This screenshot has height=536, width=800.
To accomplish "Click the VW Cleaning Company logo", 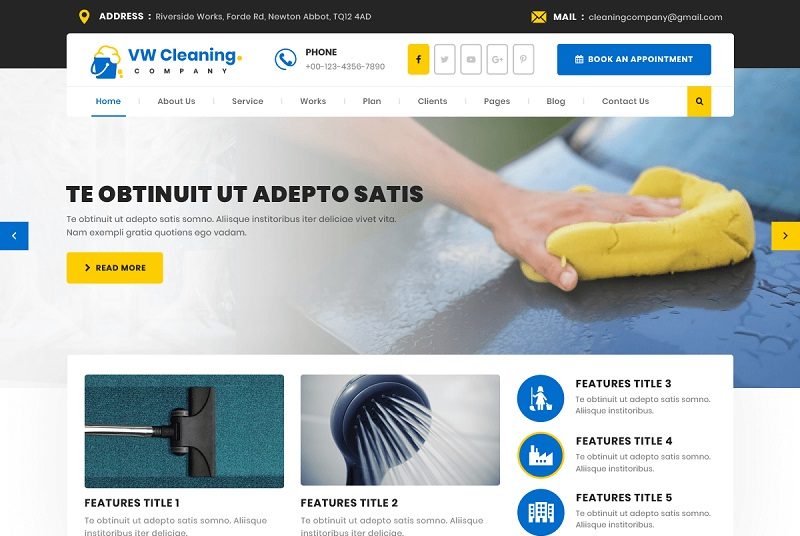I will 166,61.
